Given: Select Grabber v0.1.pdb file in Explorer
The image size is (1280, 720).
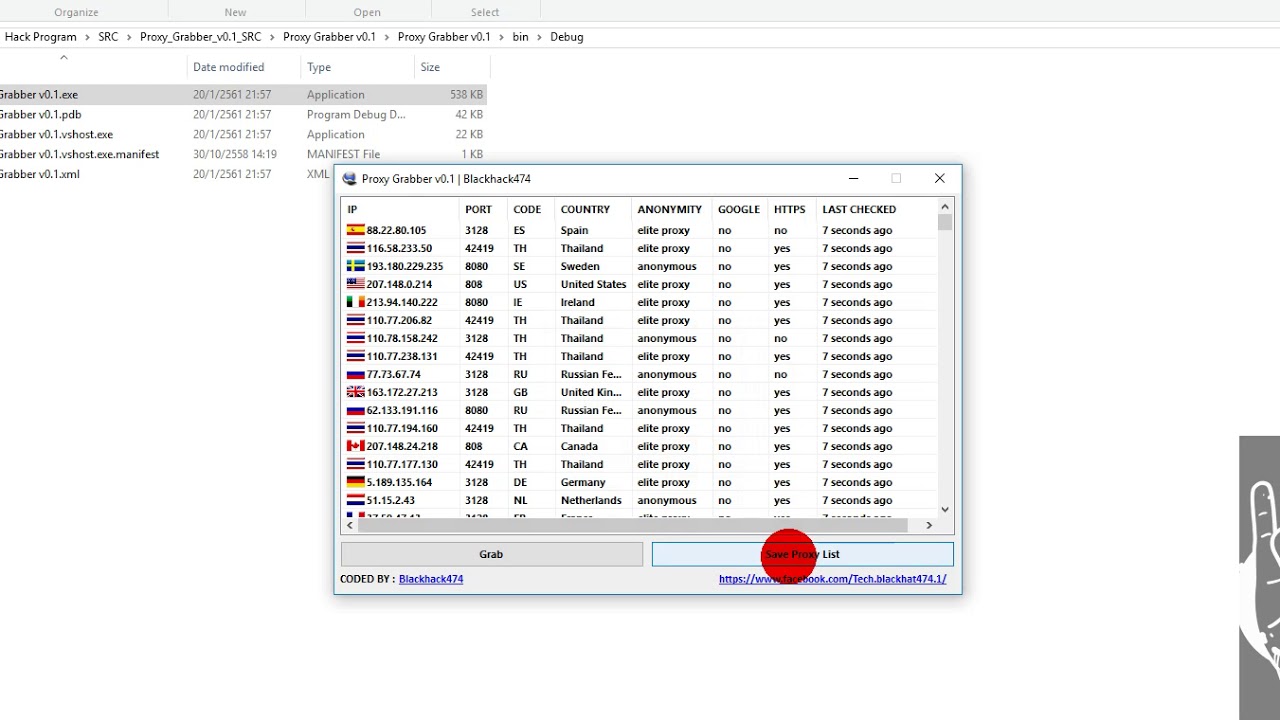Looking at the screenshot, I should (x=243, y=114).
